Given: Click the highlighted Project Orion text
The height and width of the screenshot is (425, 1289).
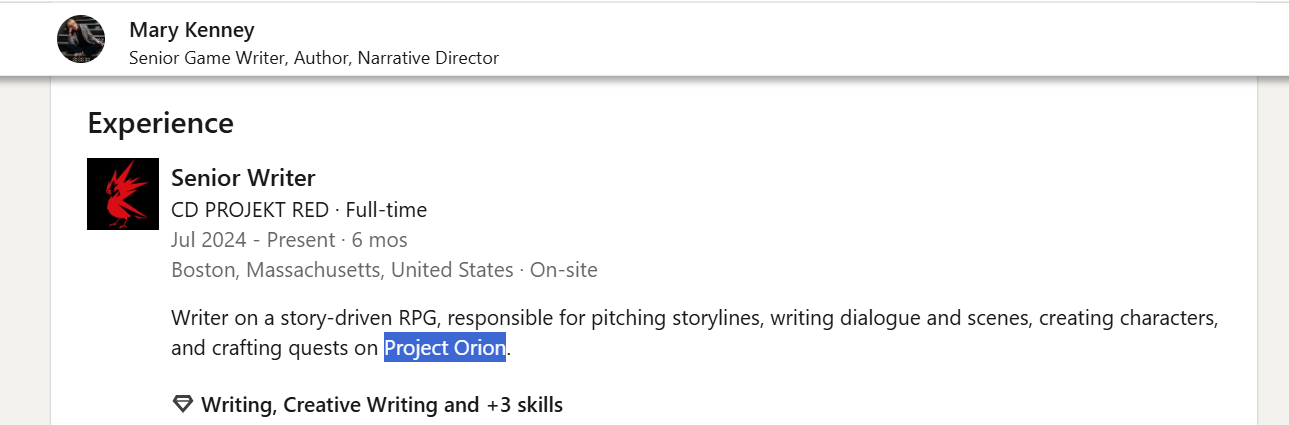Looking at the screenshot, I should coord(445,349).
